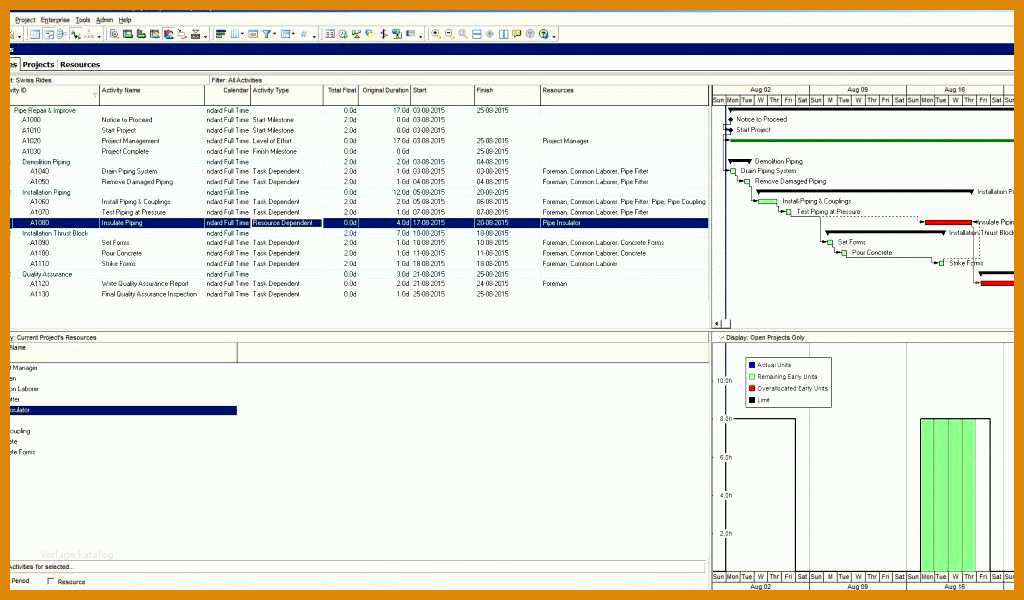Click the Schedule clock icon
The image size is (1024, 600).
pyautogui.click(x=343, y=34)
